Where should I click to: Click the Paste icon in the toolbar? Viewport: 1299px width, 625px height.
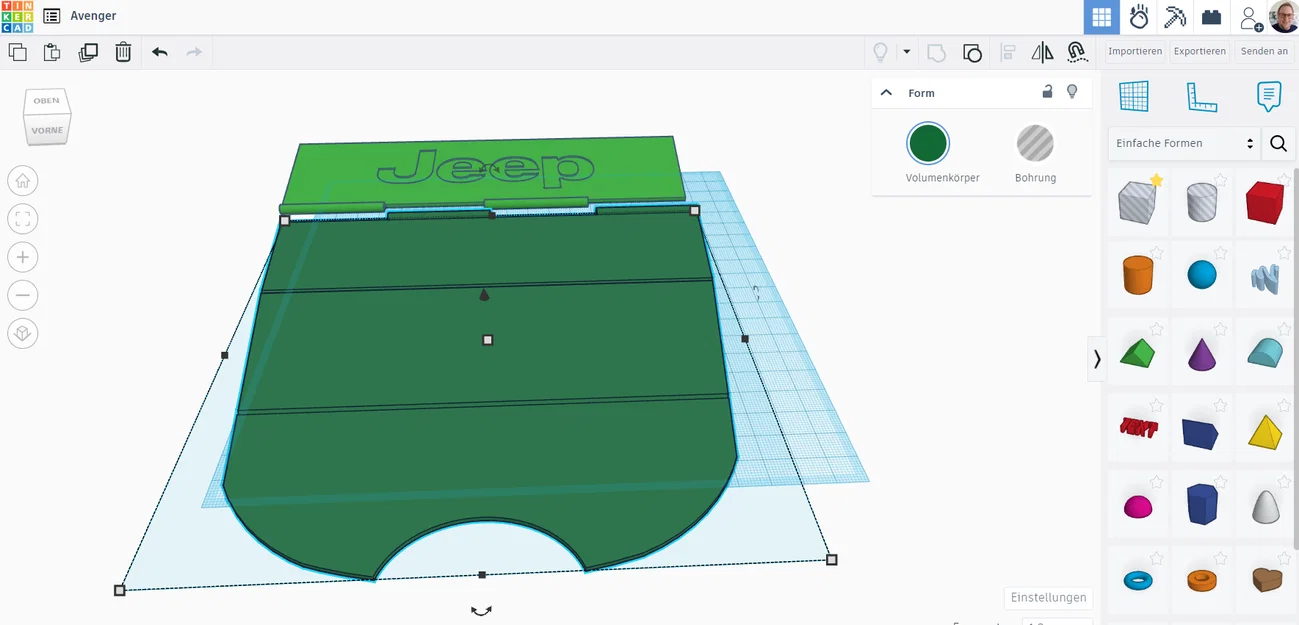[x=52, y=52]
